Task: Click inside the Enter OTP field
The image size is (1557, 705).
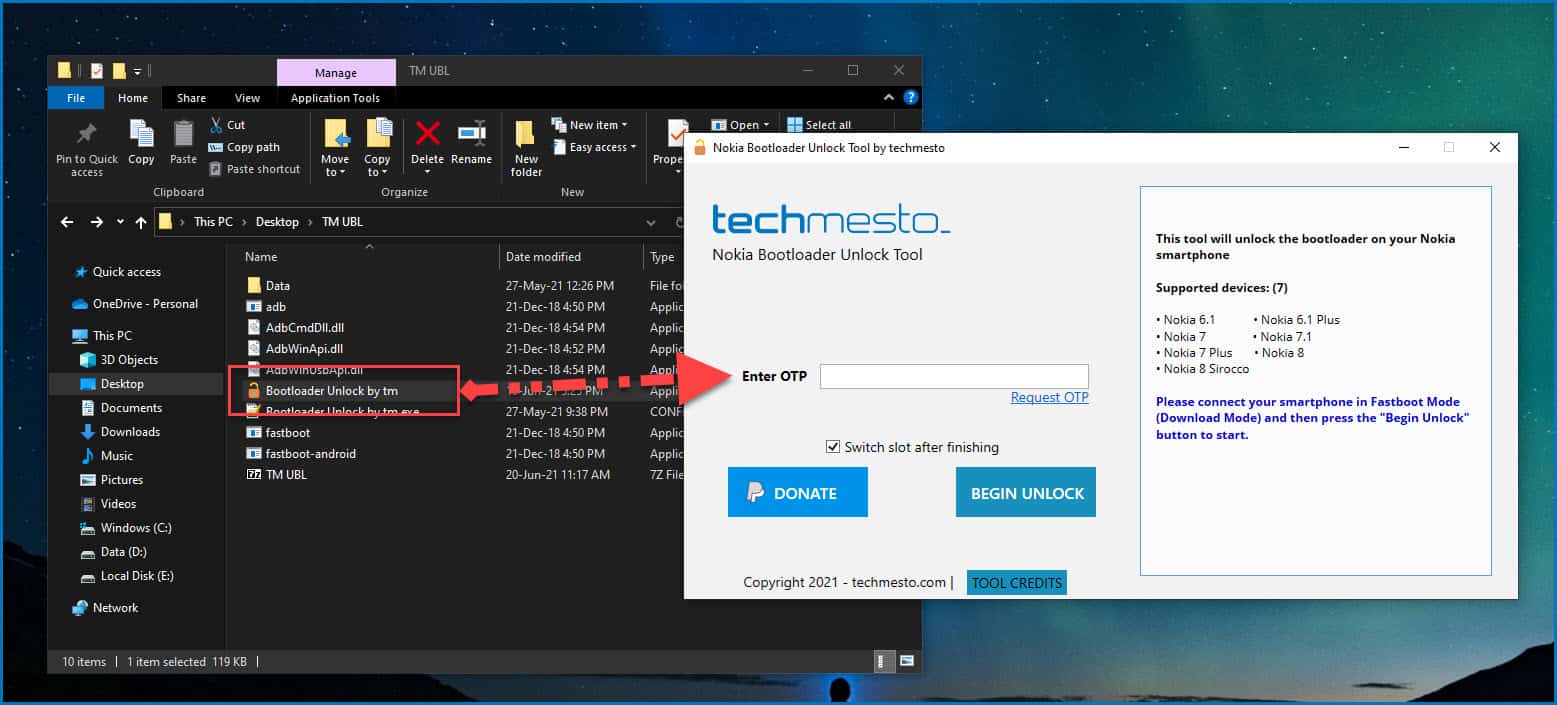Action: tap(954, 376)
